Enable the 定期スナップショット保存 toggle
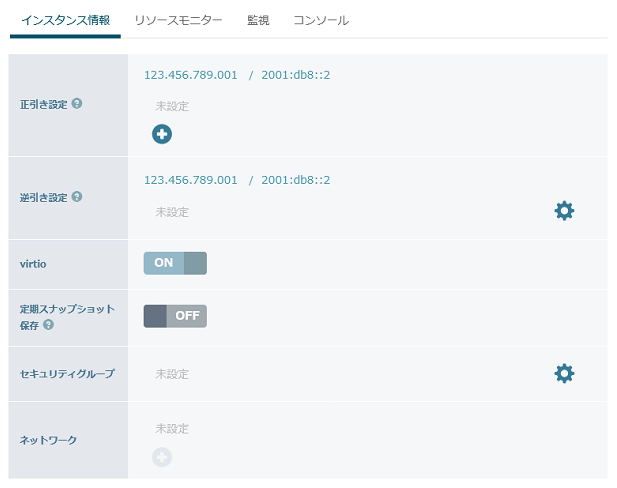Viewport: 617px width, 488px height. [175, 316]
